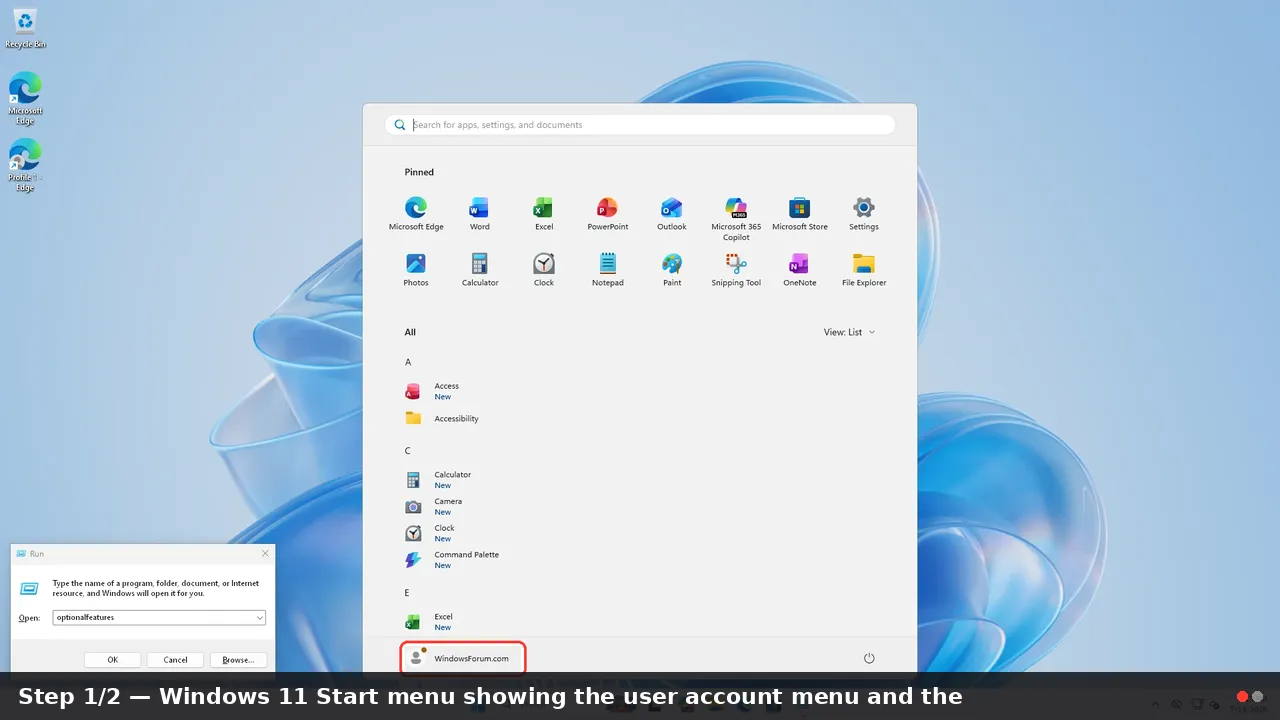Select the Microsoft Edge desktop shortcut
The width and height of the screenshot is (1280, 720).
click(x=25, y=98)
